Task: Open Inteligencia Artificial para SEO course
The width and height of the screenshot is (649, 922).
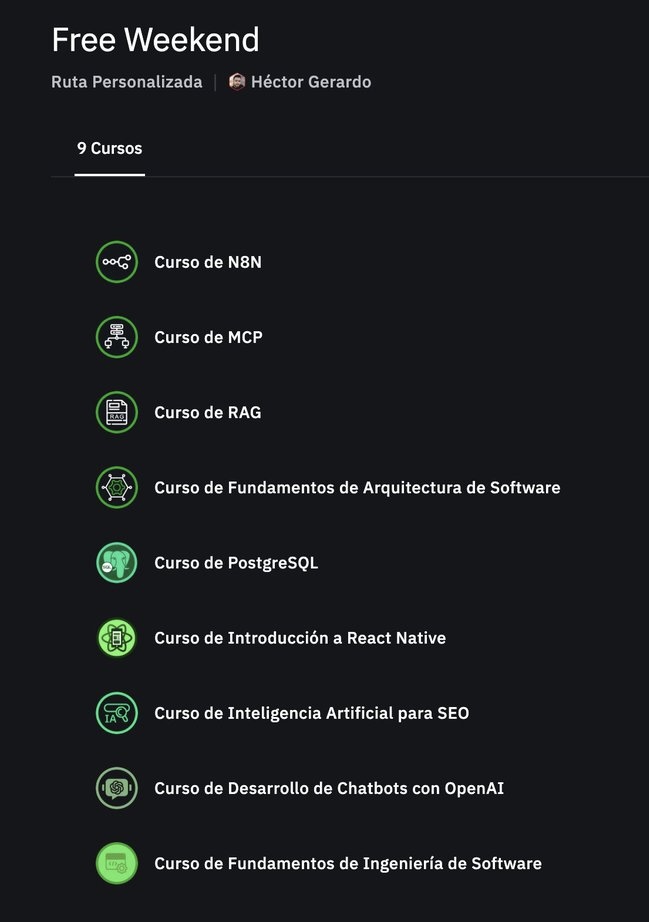Action: [311, 713]
